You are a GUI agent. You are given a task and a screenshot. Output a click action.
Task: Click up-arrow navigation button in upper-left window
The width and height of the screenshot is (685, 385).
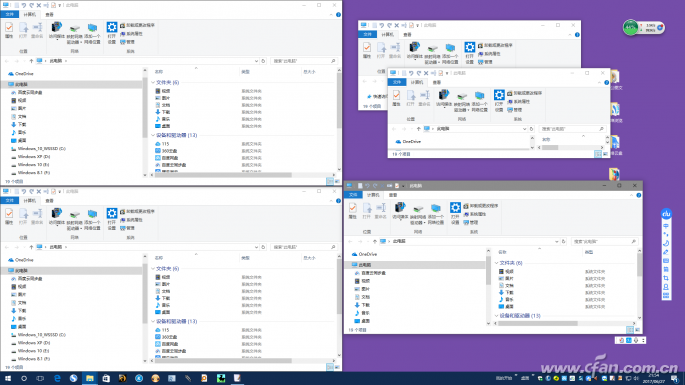[31, 61]
